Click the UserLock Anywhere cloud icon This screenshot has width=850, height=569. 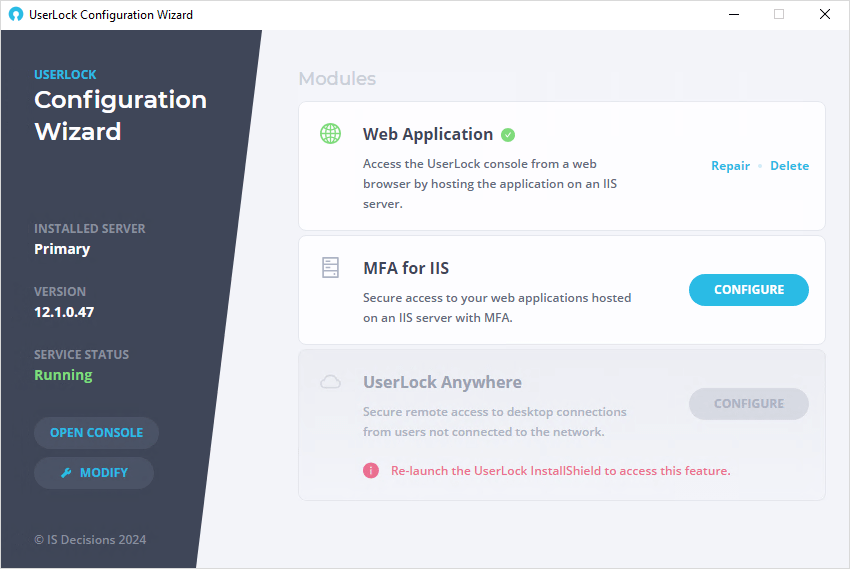tap(330, 382)
